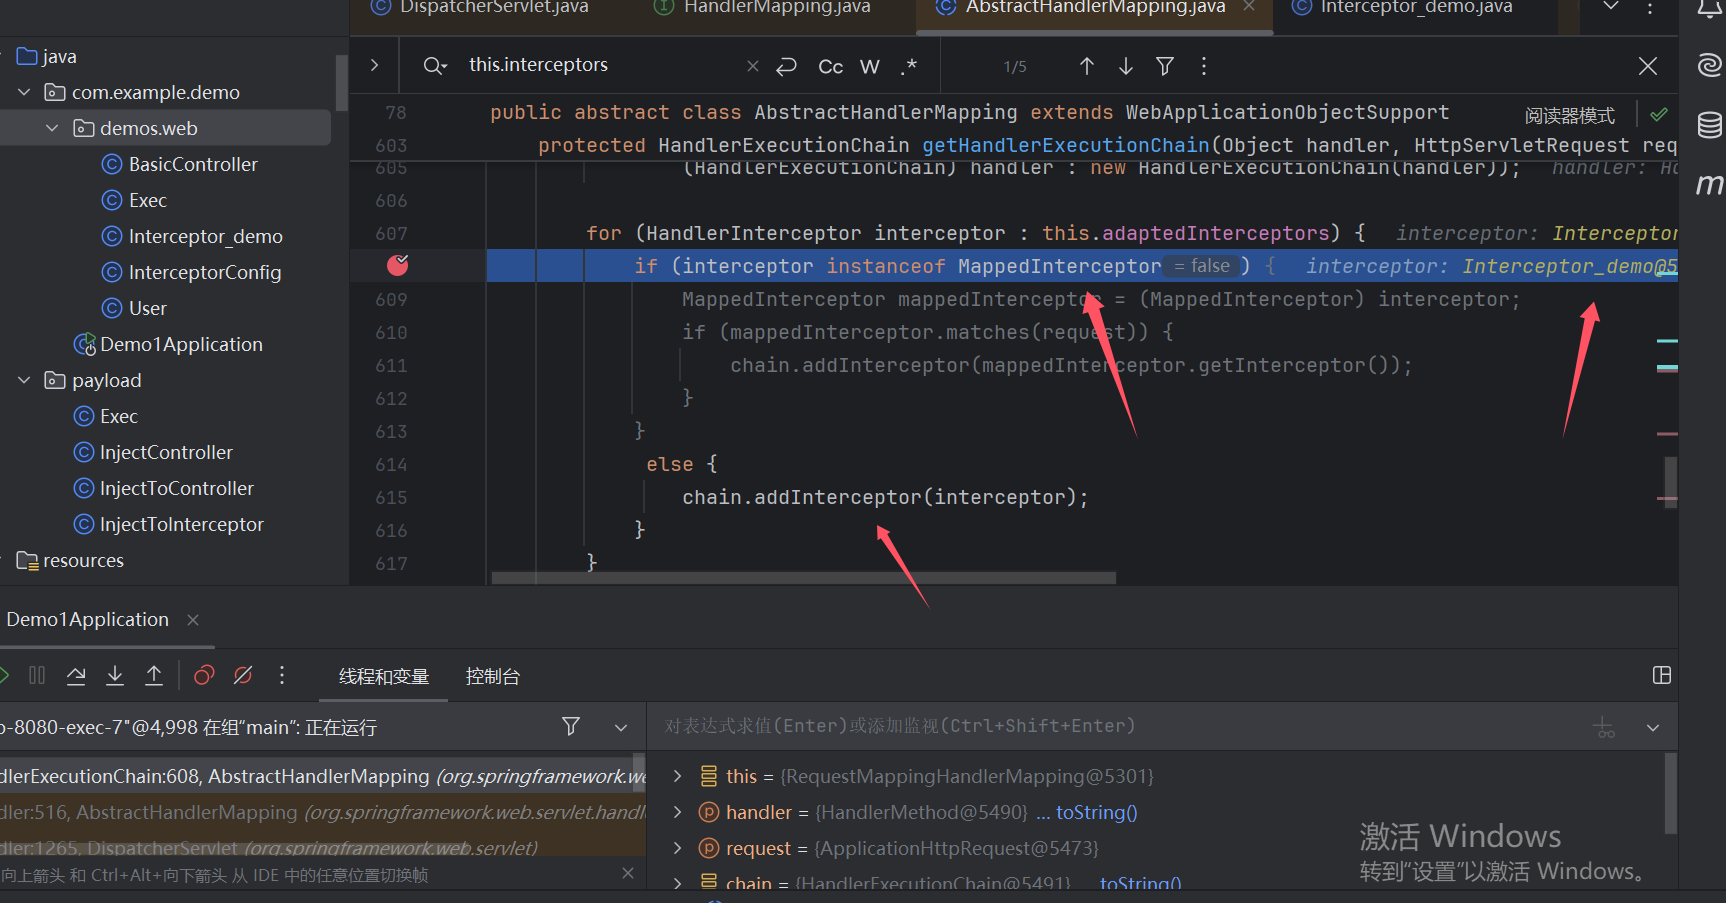Add watch icon in evaluate bar
The image size is (1726, 903).
pos(1605,727)
